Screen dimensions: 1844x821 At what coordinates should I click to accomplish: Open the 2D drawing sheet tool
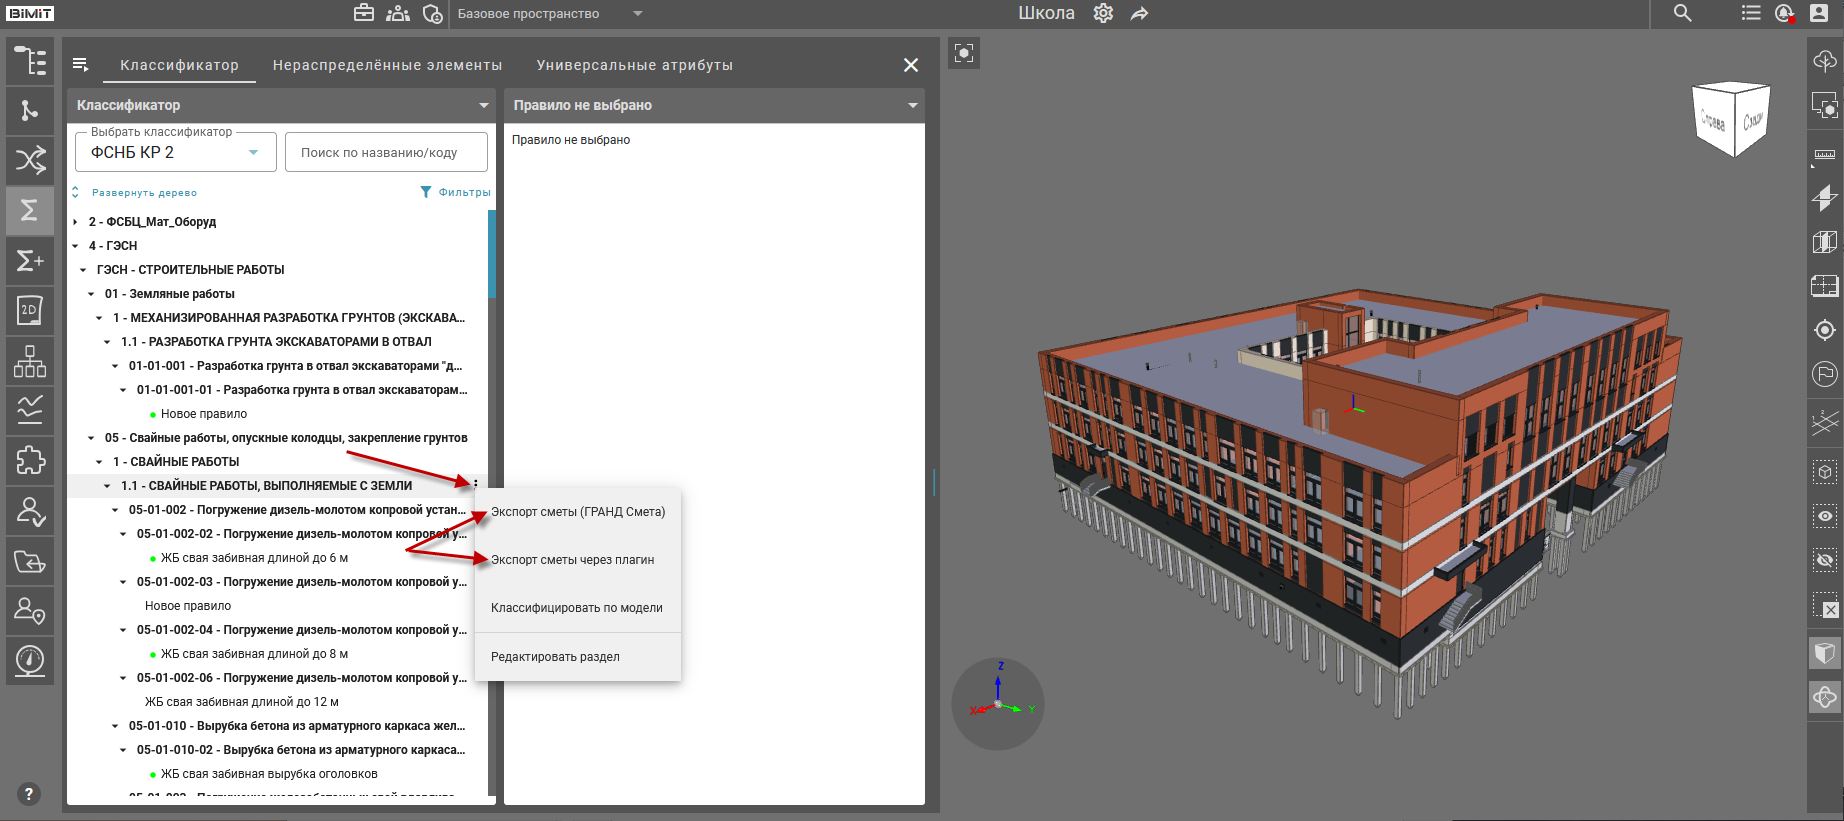[30, 310]
